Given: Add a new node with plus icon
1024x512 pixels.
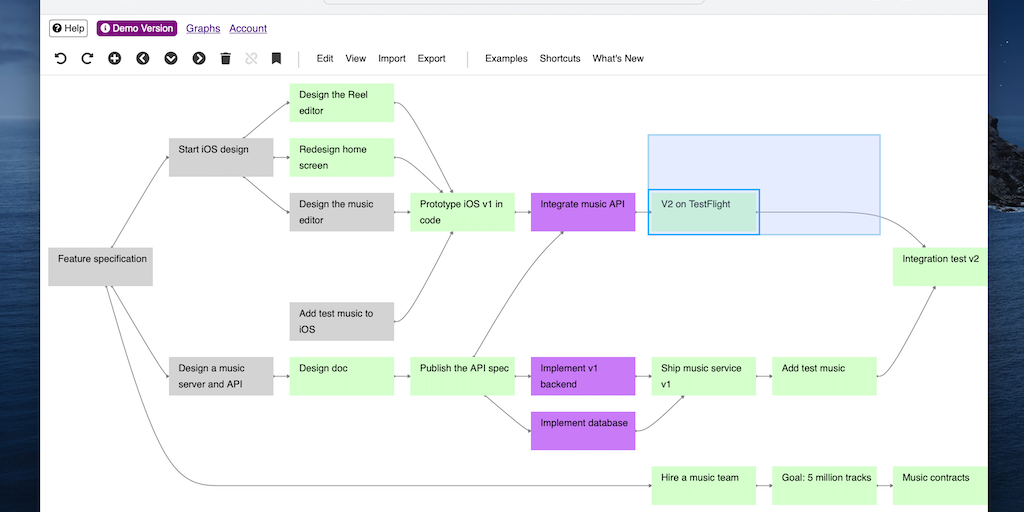Looking at the screenshot, I should click(x=115, y=59).
